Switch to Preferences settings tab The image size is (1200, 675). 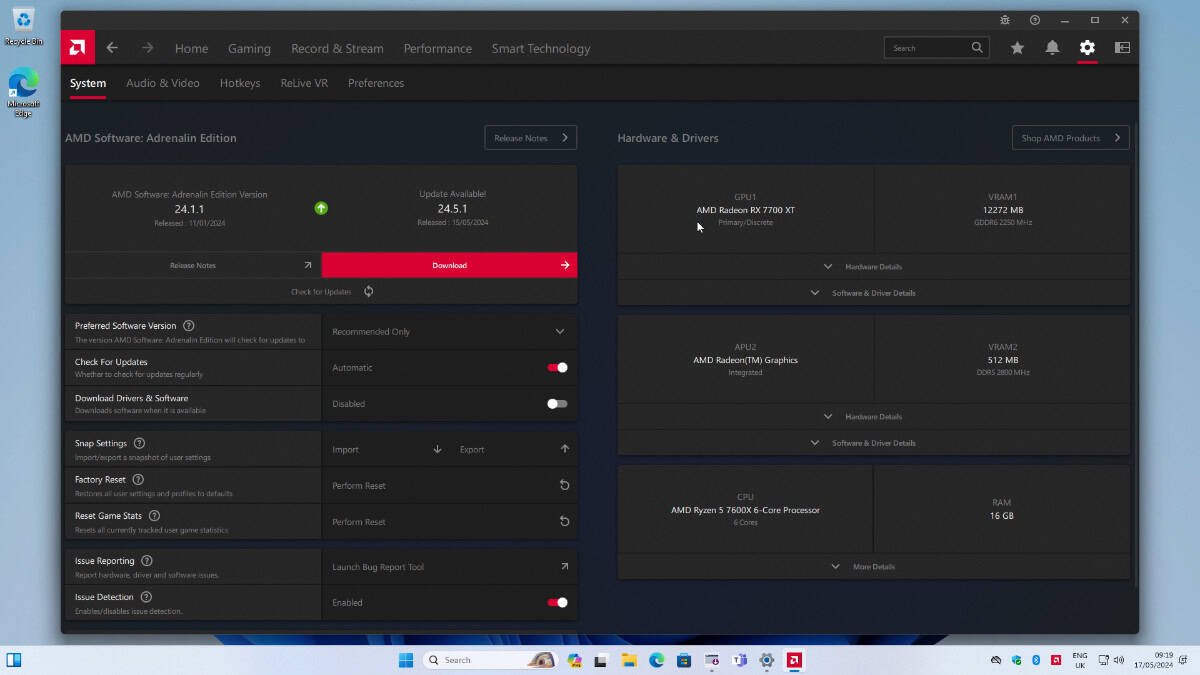[x=376, y=83]
